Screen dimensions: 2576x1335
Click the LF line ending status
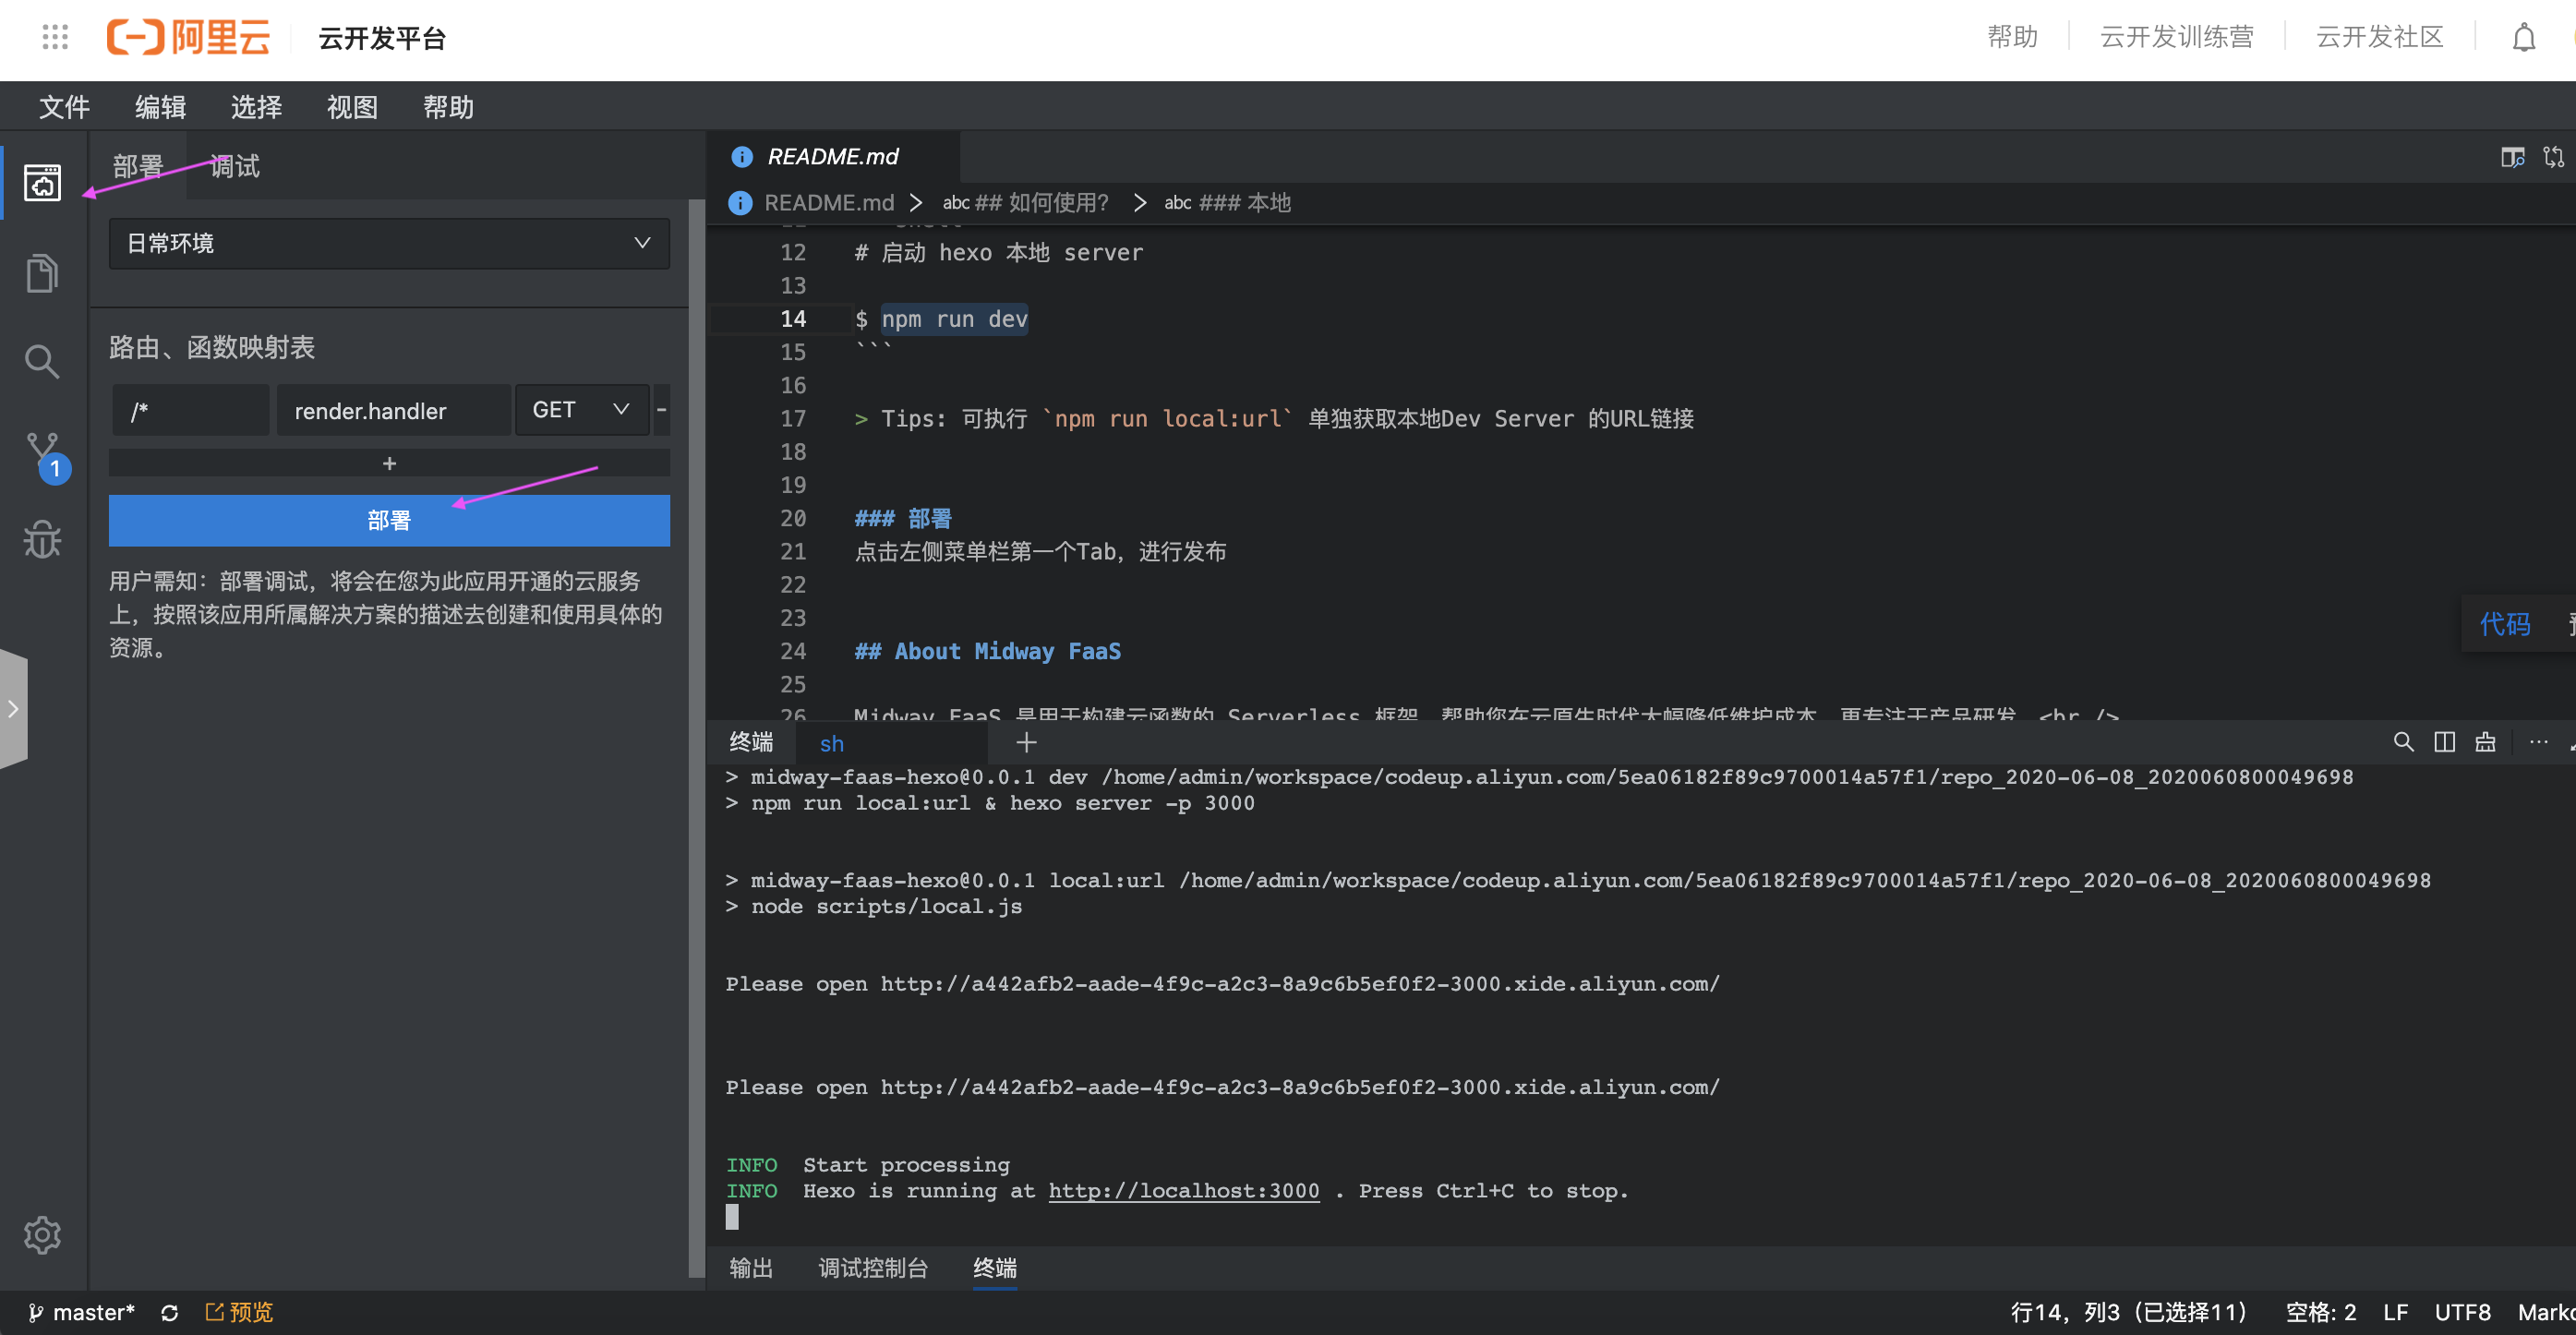(2395, 1313)
